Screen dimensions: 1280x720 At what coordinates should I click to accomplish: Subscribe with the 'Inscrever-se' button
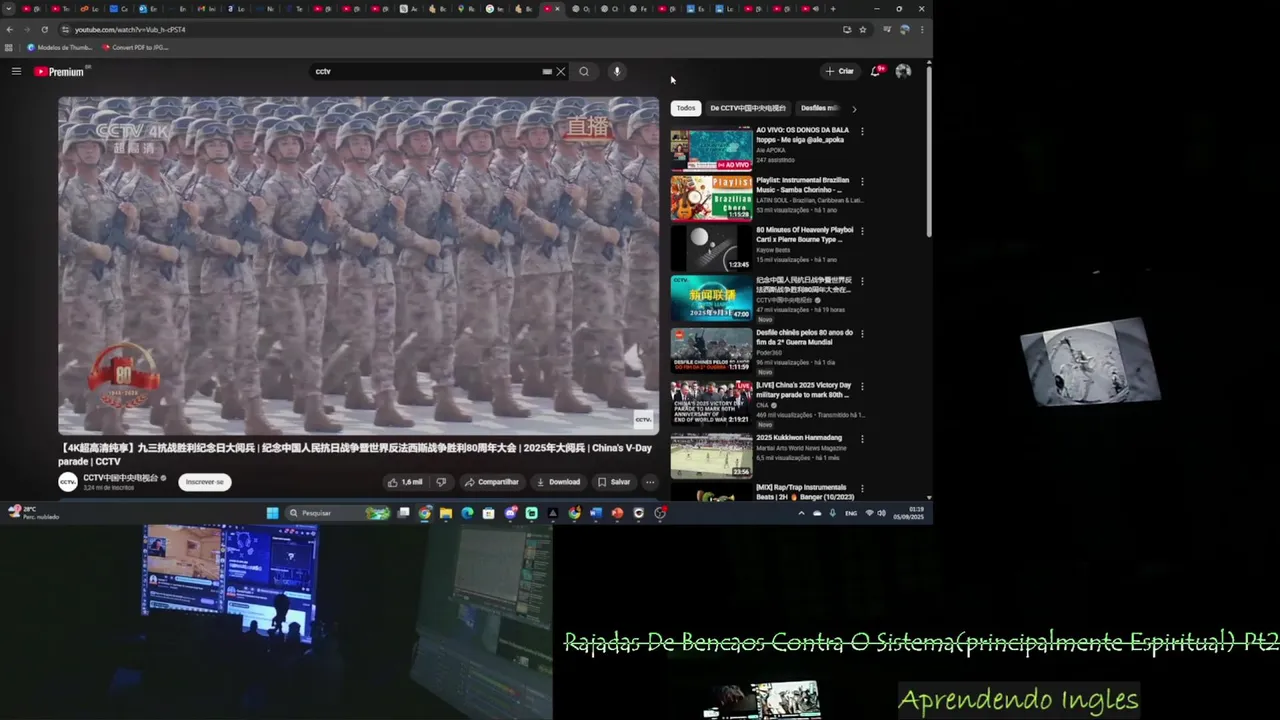(205, 482)
